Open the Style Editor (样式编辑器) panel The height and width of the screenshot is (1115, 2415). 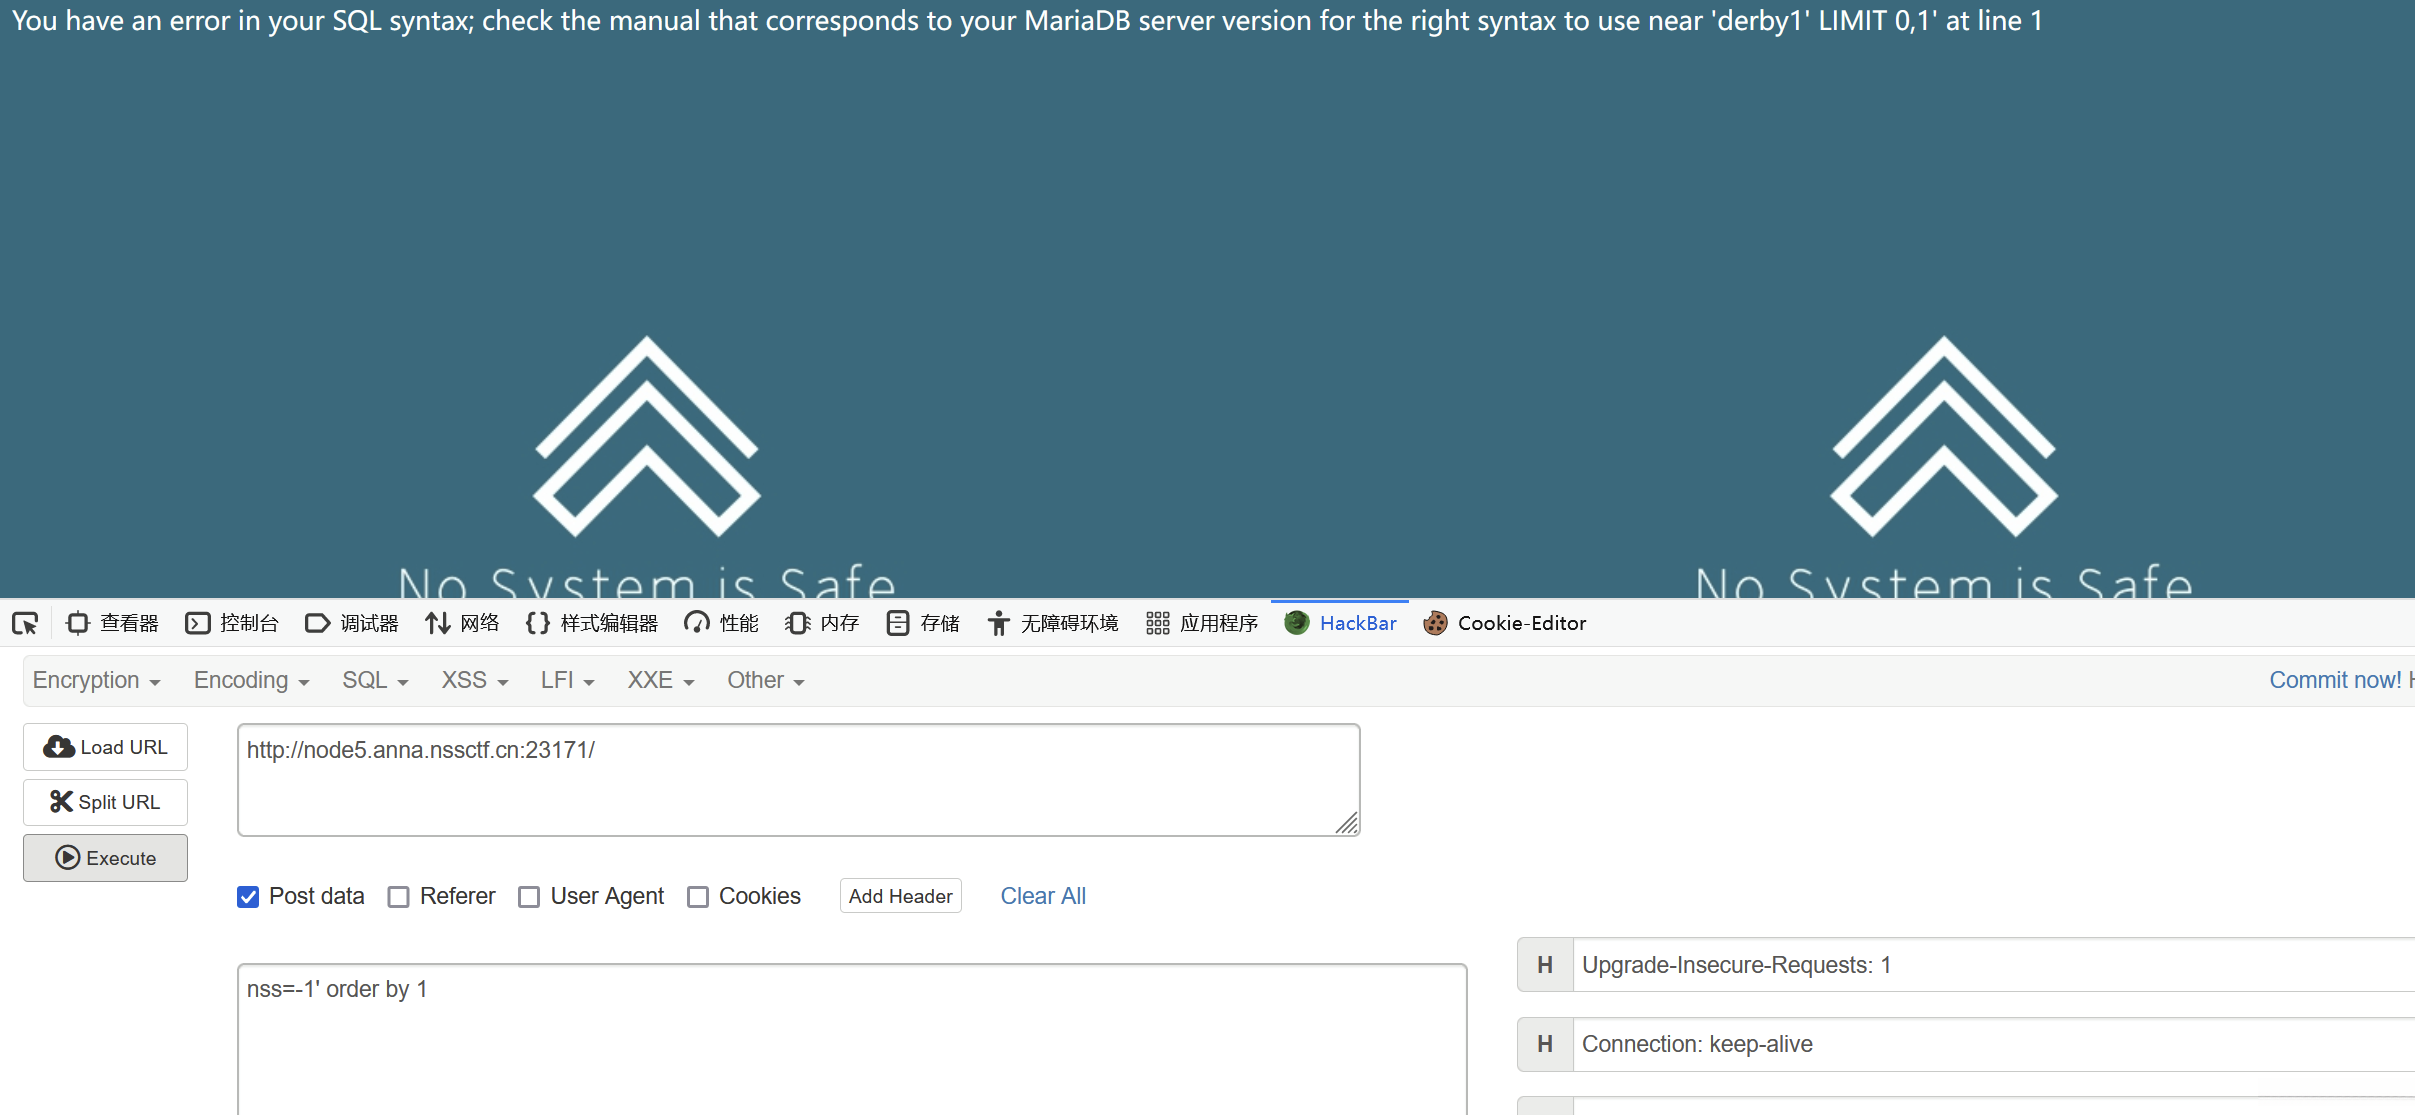[592, 623]
